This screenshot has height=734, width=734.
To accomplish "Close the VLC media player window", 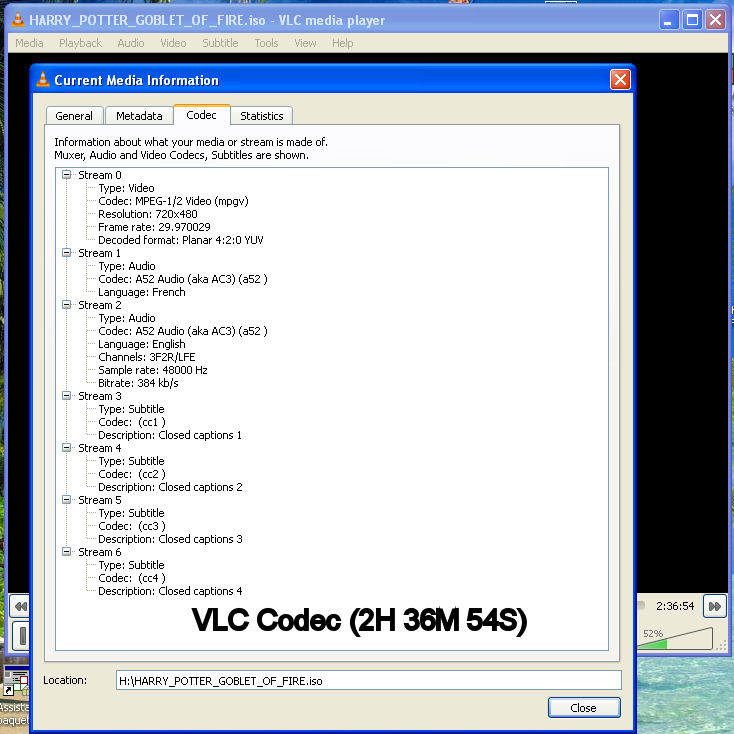I will [715, 20].
